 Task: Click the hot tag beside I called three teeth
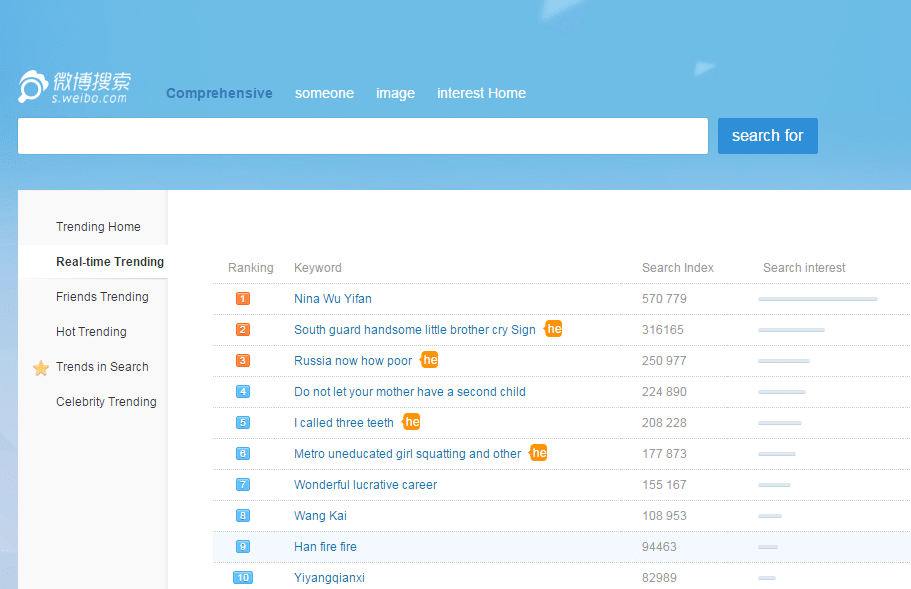(411, 422)
